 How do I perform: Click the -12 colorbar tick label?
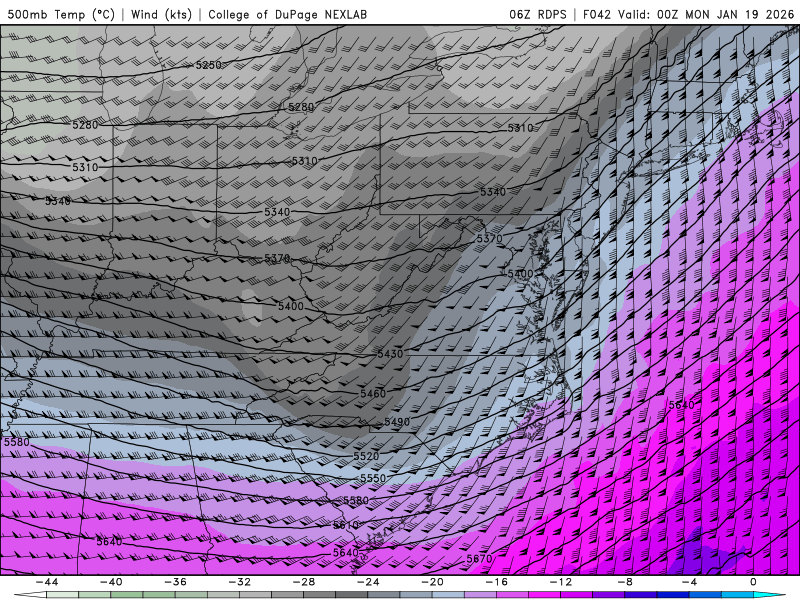tap(561, 582)
